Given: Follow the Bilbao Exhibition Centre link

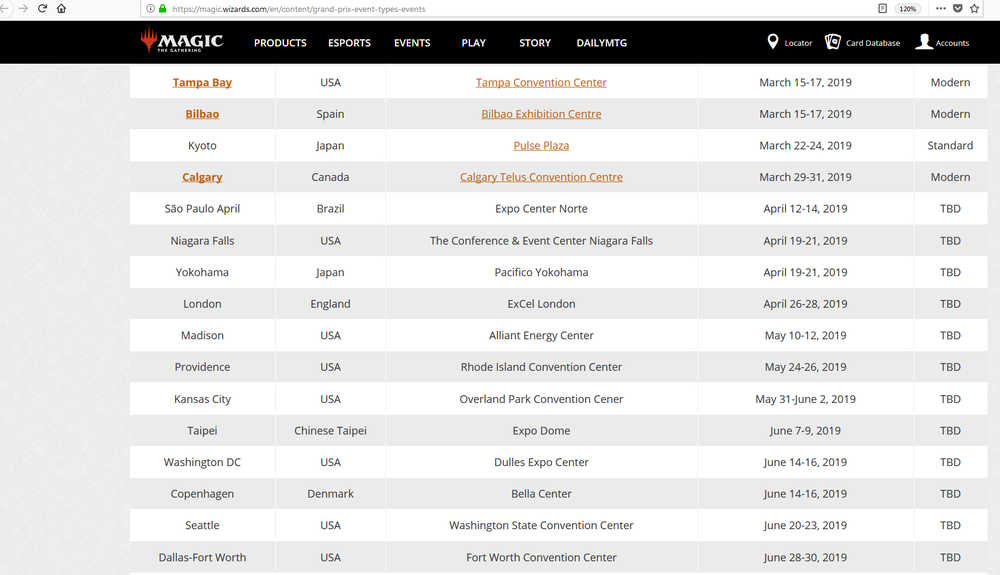Looking at the screenshot, I should tap(541, 114).
